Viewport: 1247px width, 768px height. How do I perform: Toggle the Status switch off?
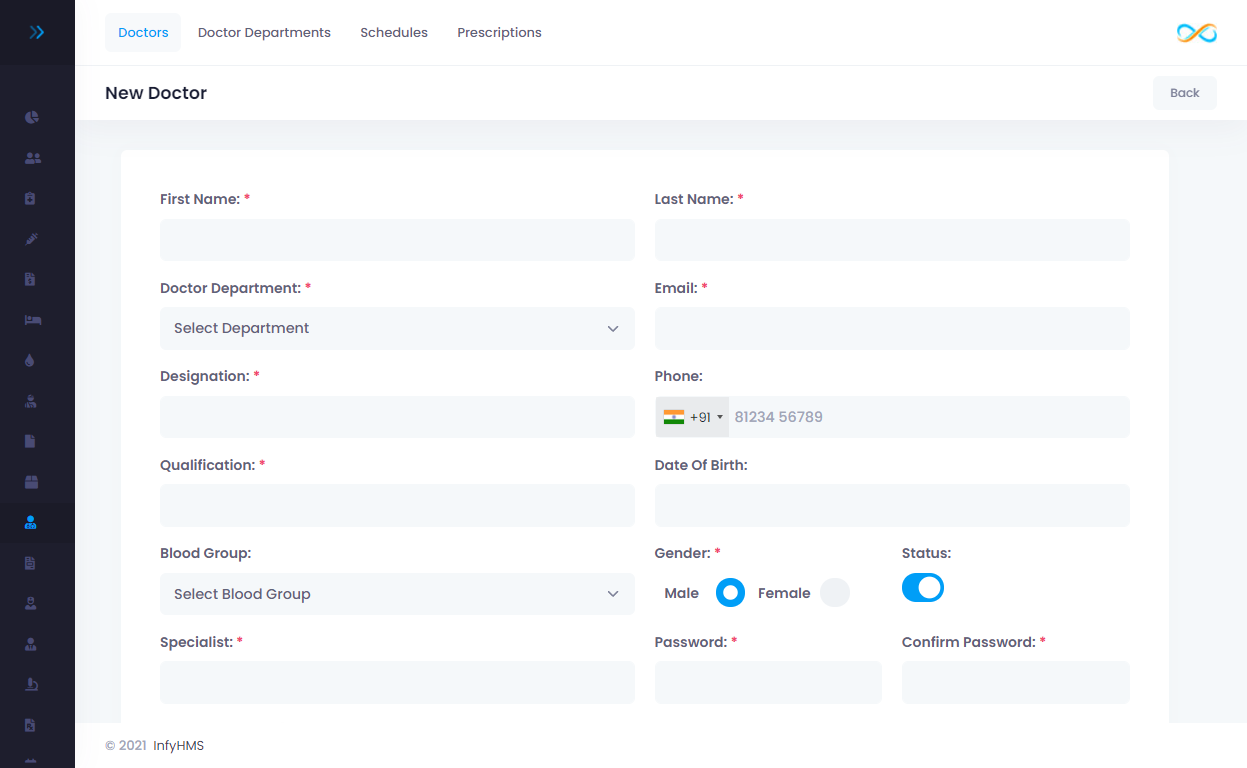point(922,588)
